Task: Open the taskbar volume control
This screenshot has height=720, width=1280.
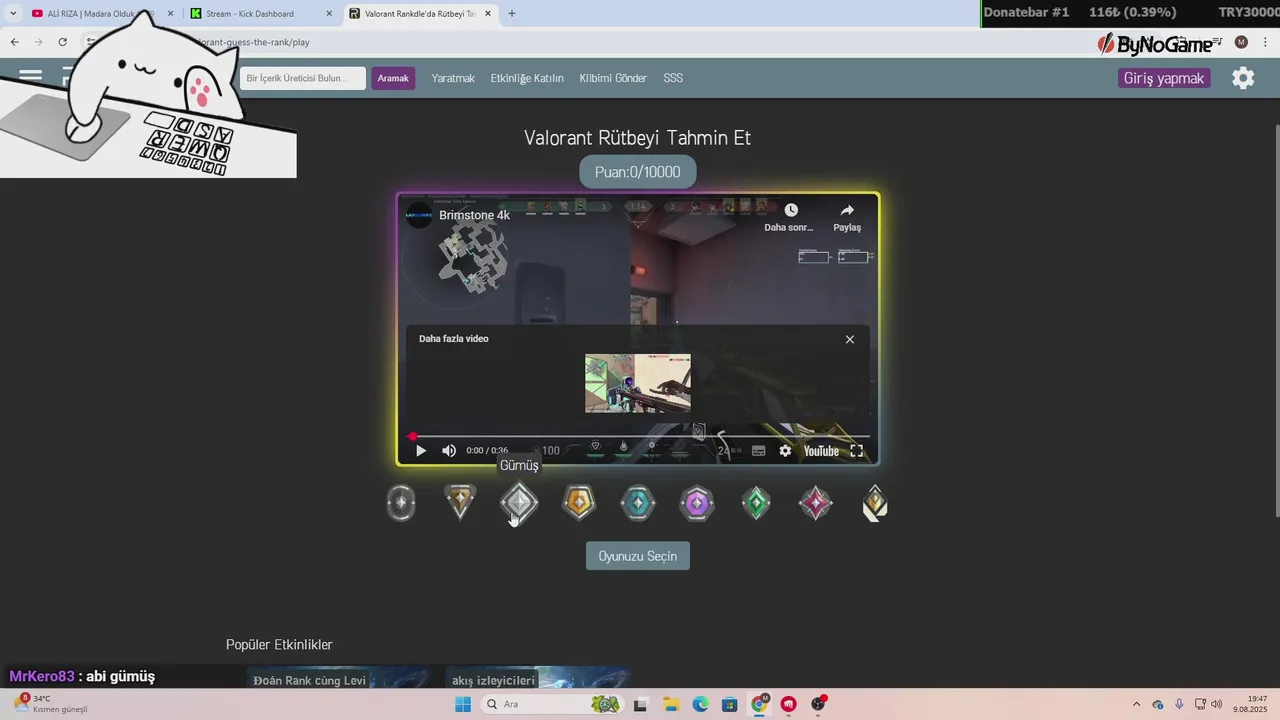Action: (1217, 704)
